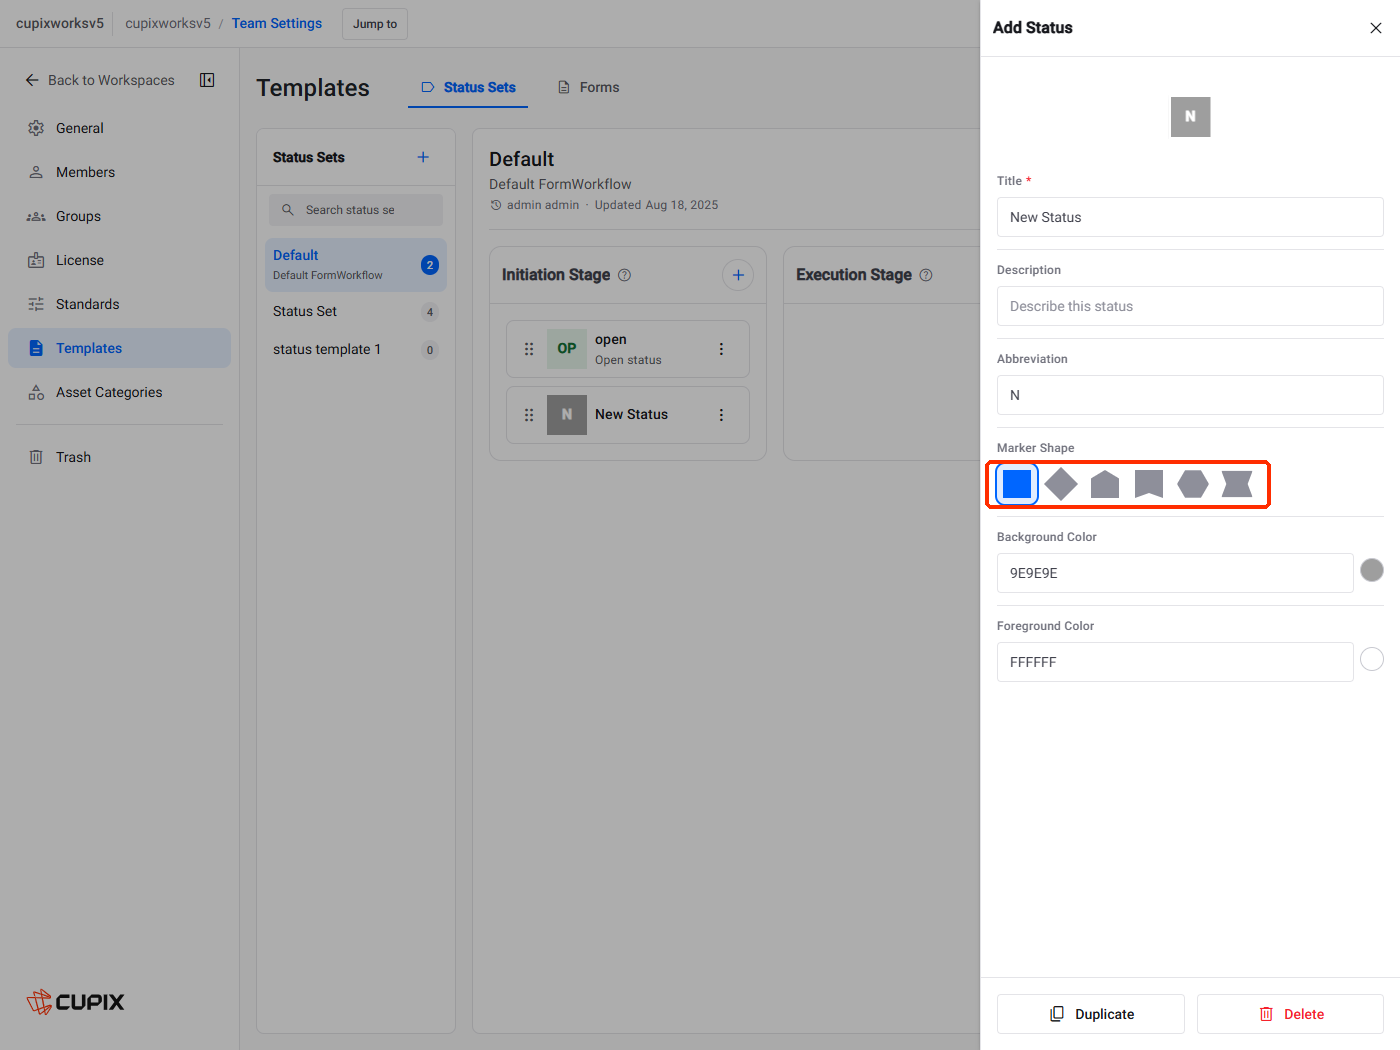Click the Duplicate button
The image size is (1400, 1050).
coord(1091,1014)
